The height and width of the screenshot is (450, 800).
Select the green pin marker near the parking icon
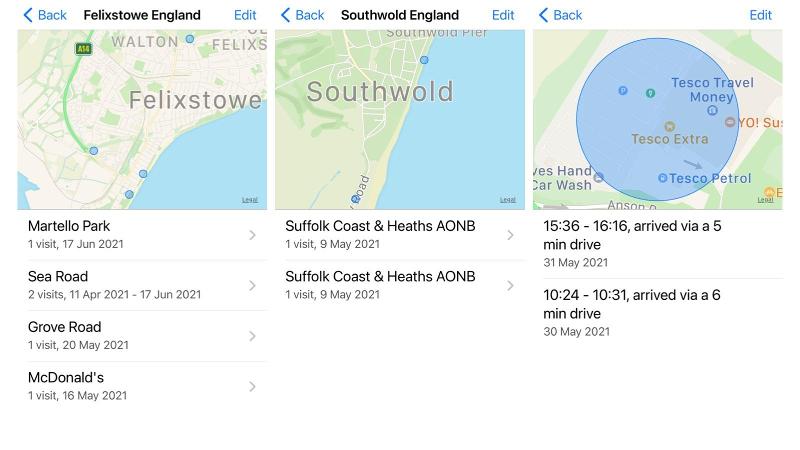tap(650, 93)
